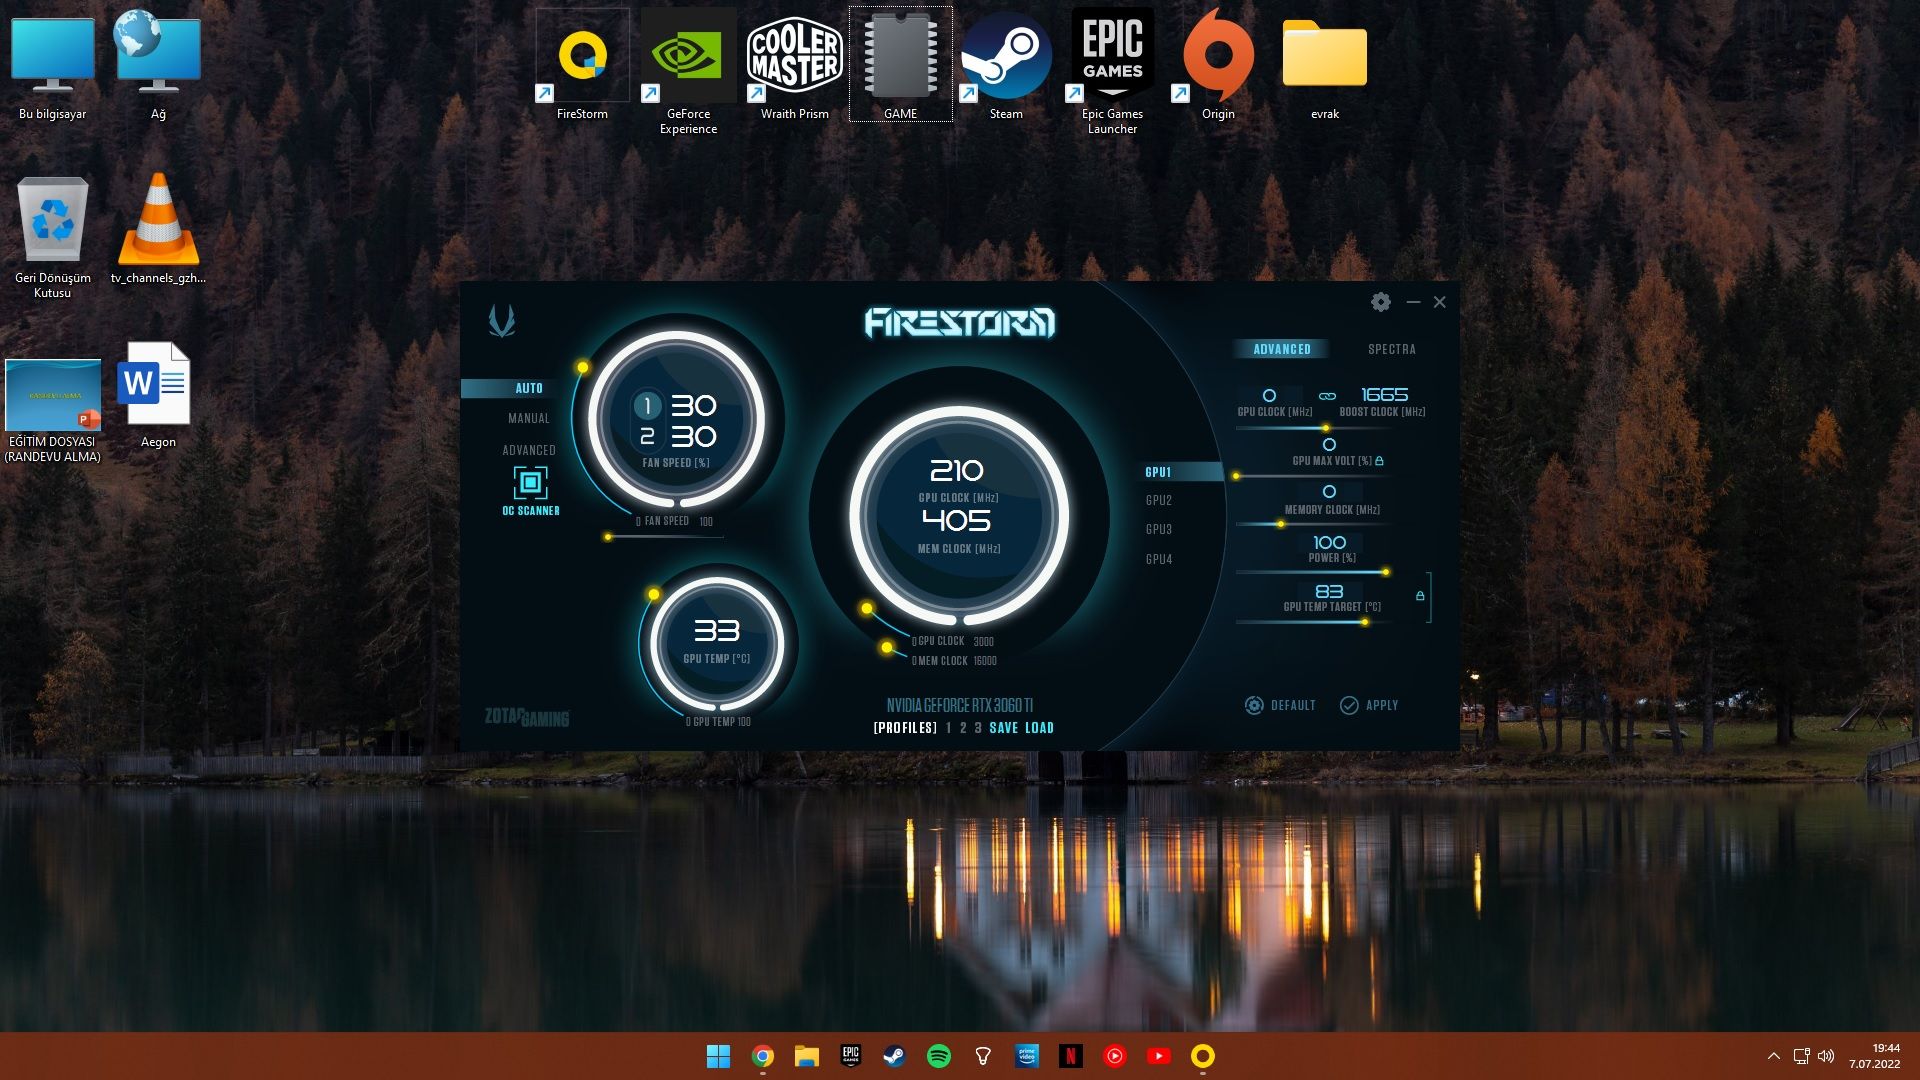Toggle the GPU Max Volt lock
1920x1080 pixels.
coord(1380,461)
